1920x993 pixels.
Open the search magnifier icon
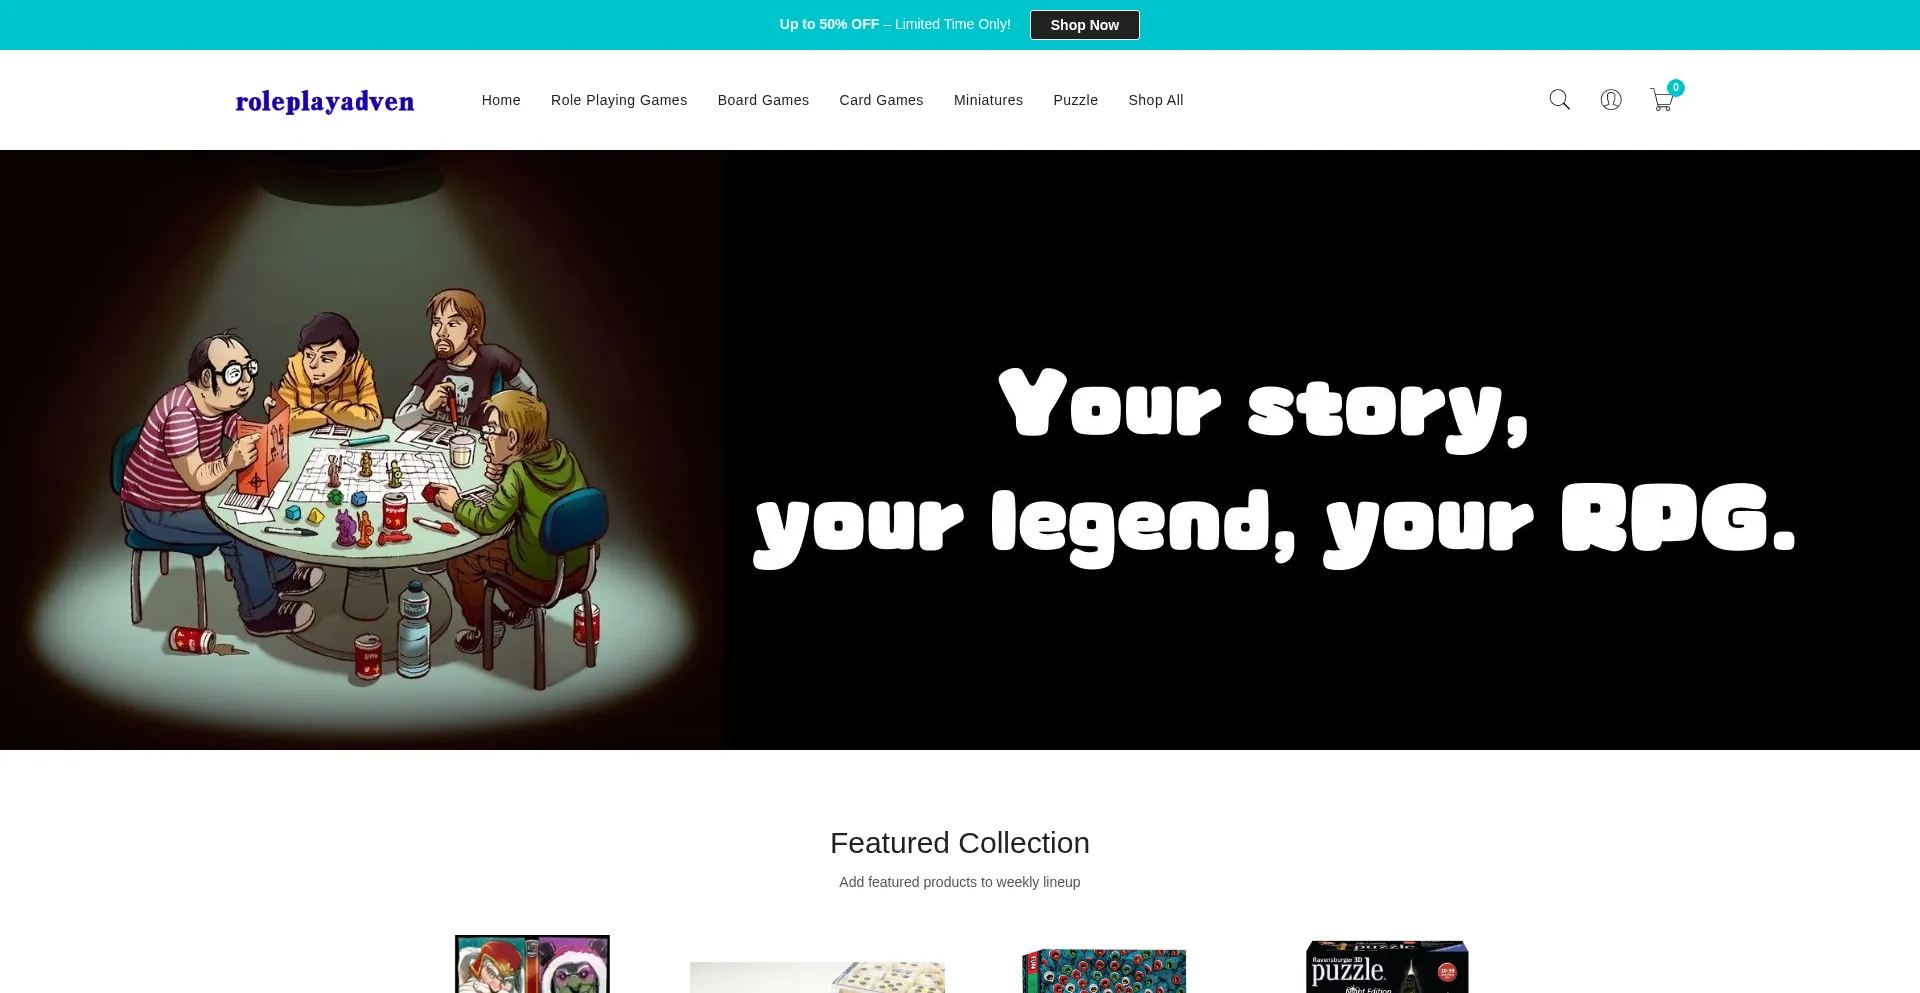[1559, 100]
